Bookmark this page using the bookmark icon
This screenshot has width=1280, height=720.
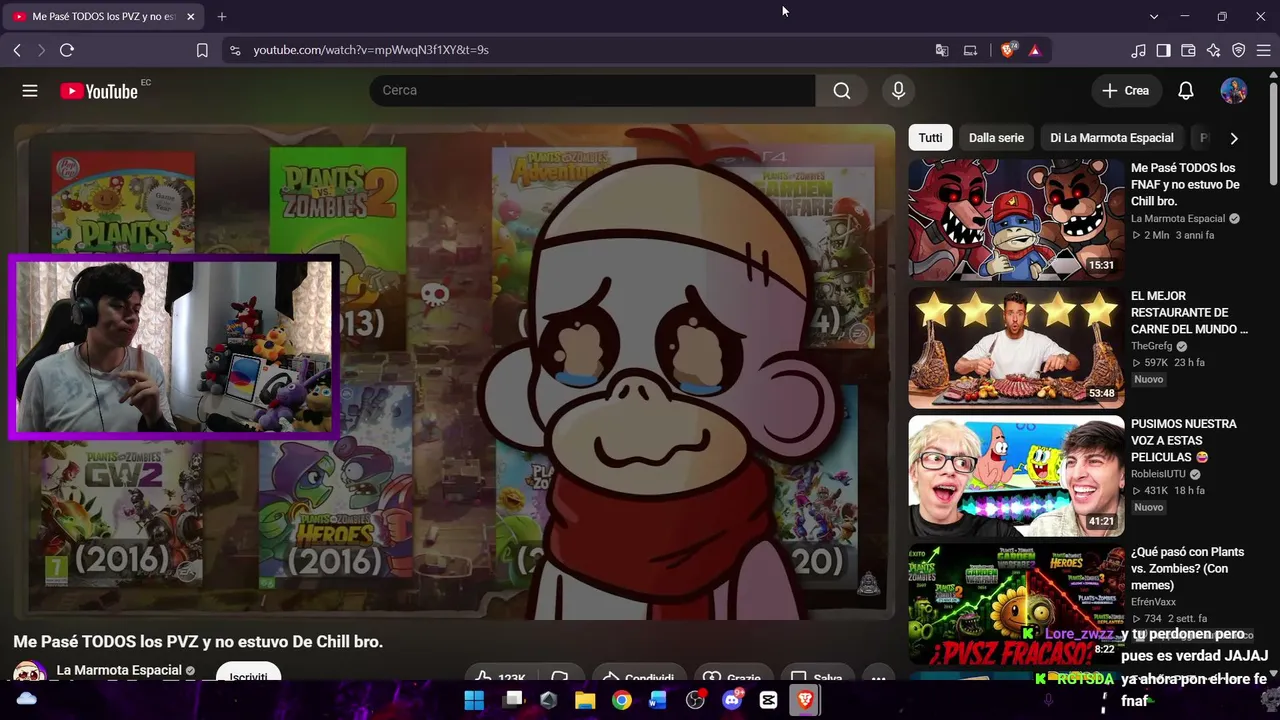202,50
